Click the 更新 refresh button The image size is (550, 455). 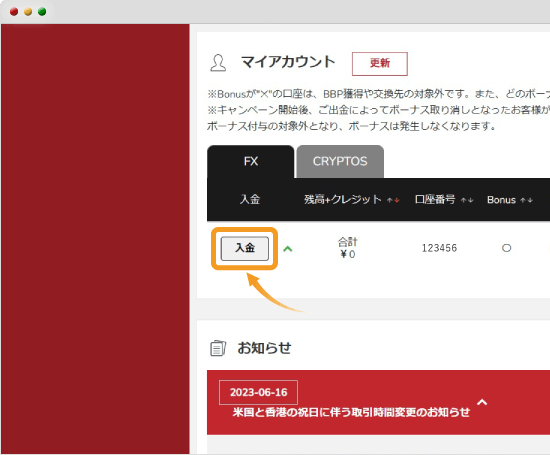[380, 64]
